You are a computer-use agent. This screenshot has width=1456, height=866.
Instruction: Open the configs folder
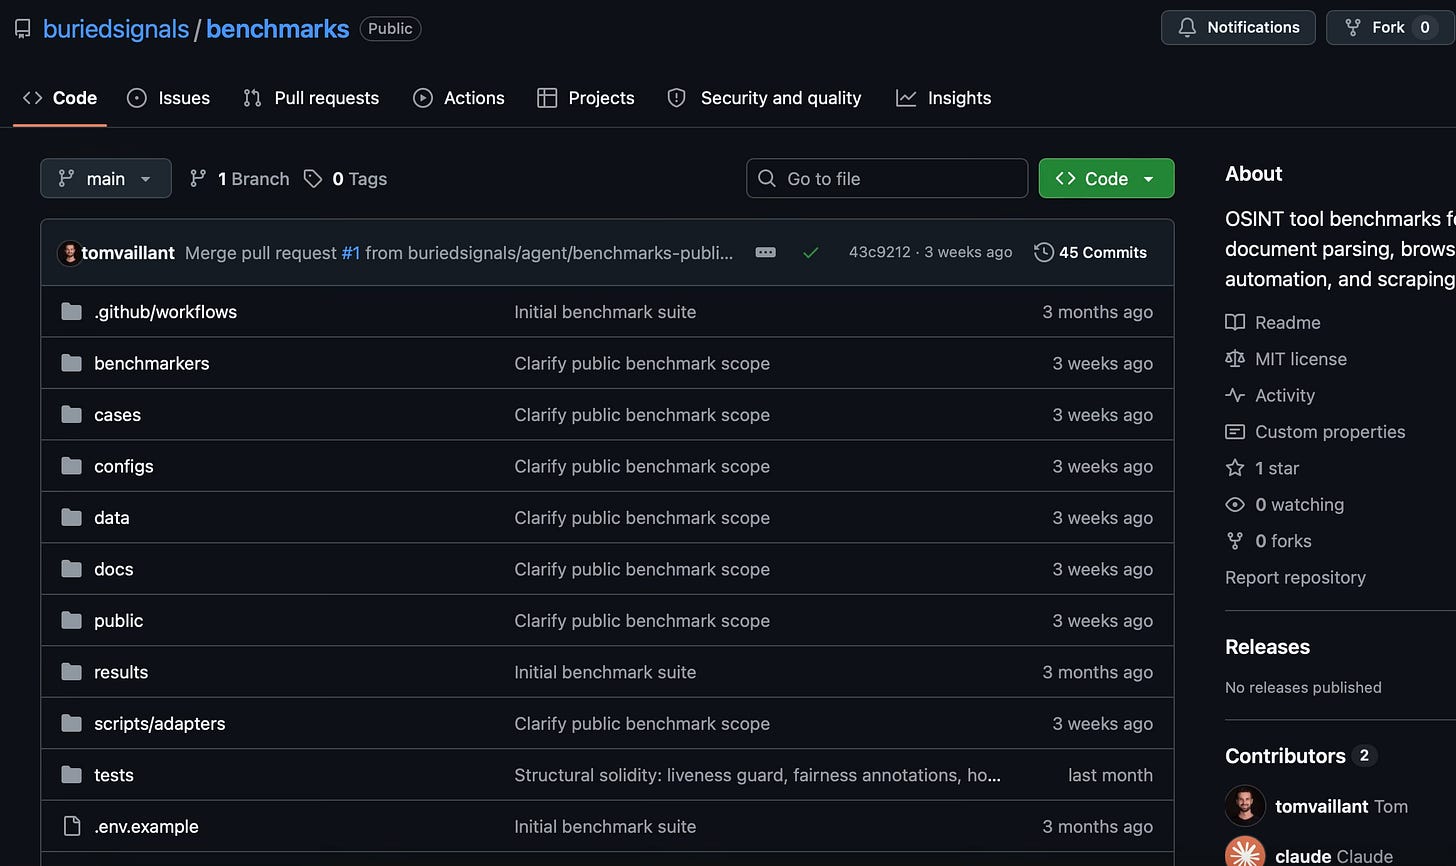click(124, 466)
